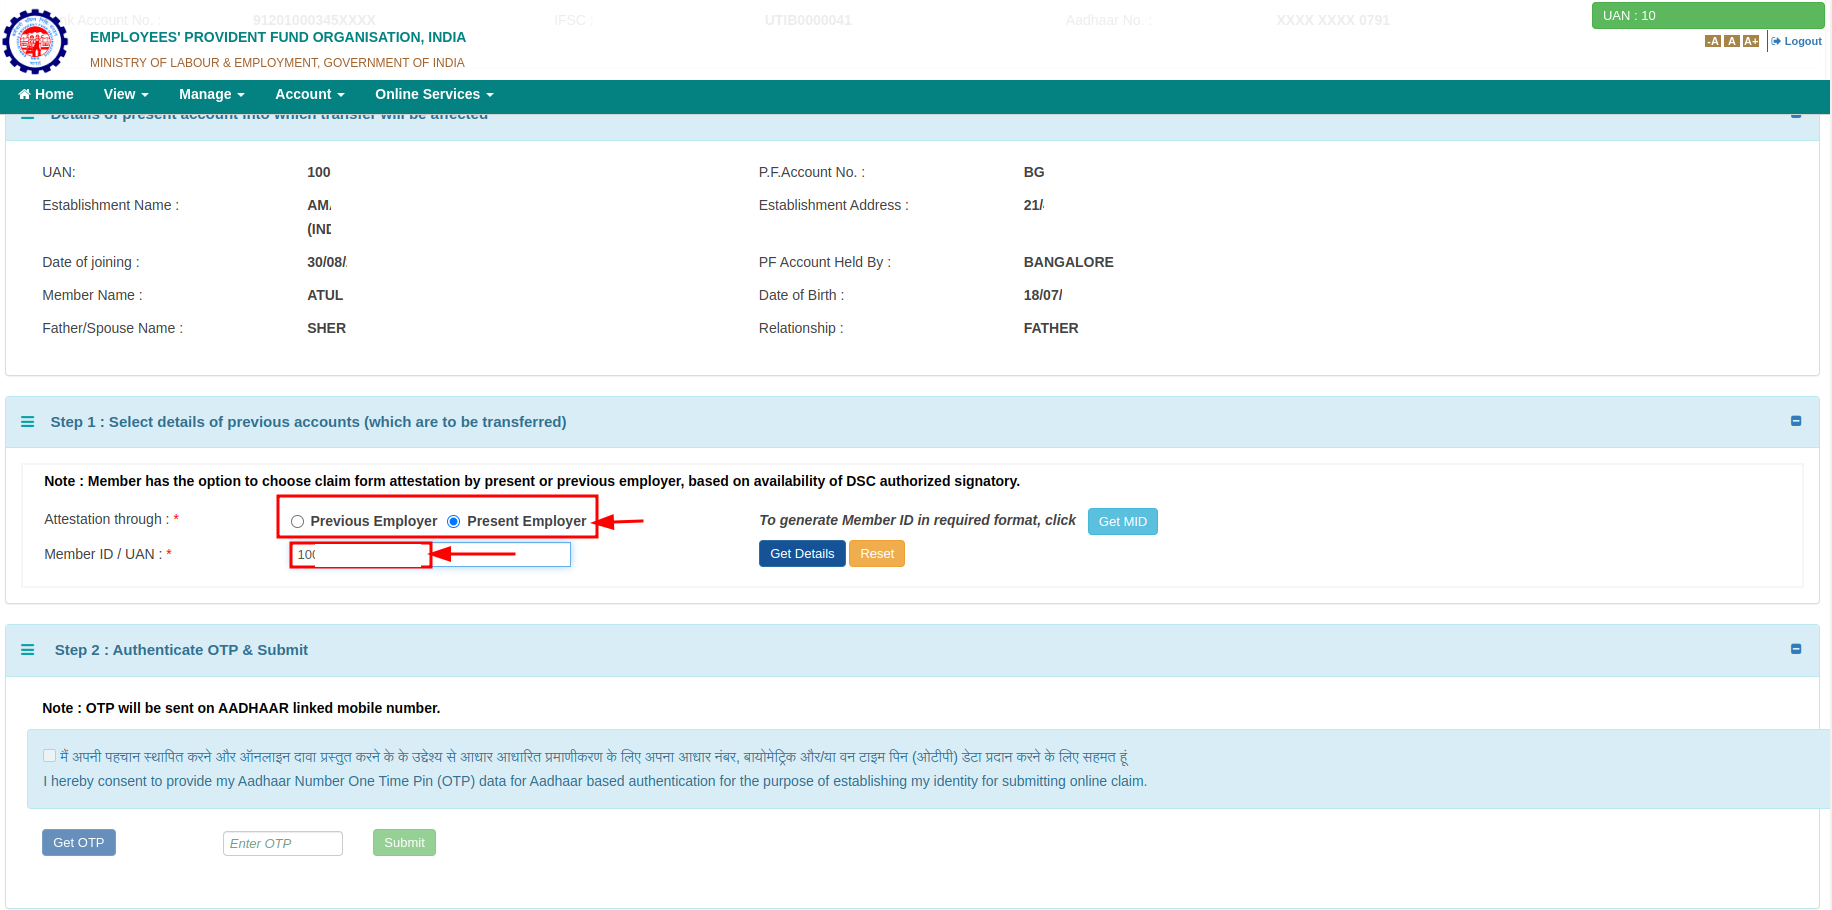Open the Online Services dropdown menu
Viewport: 1832px width, 910px height.
pos(434,94)
